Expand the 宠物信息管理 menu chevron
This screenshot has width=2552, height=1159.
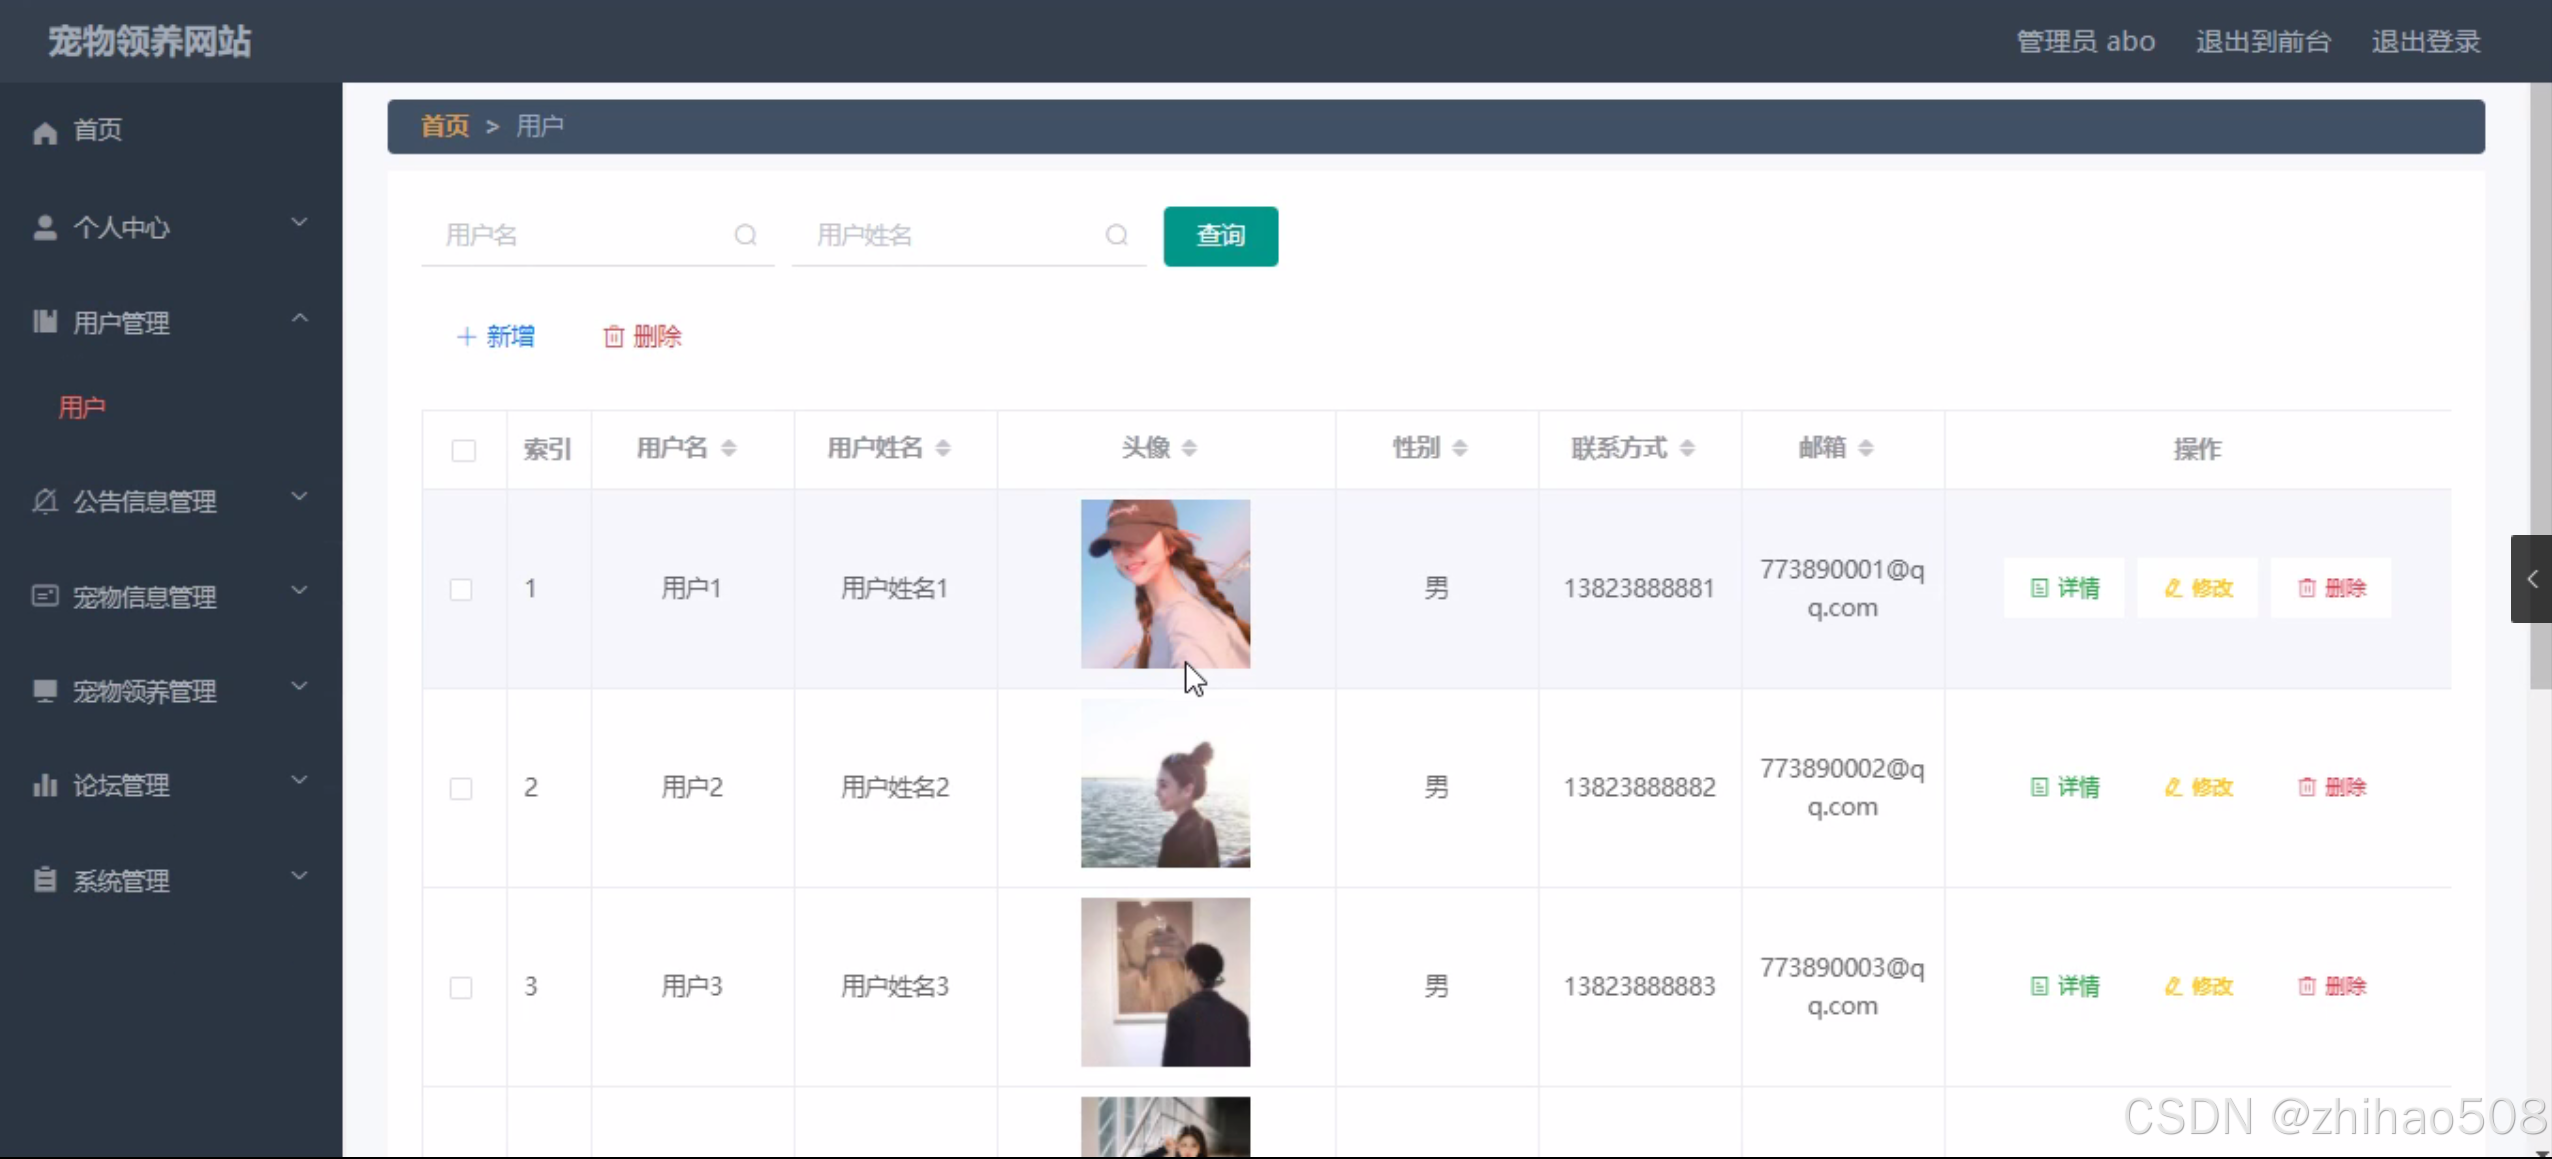[x=298, y=591]
